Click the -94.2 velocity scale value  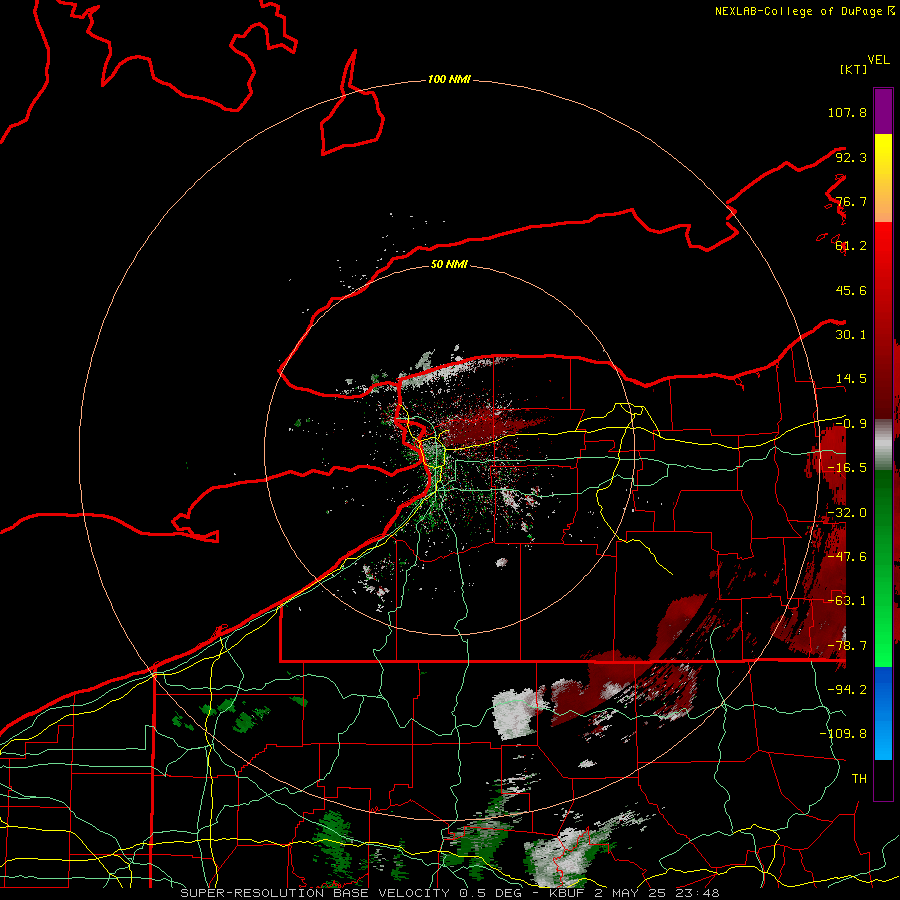click(847, 689)
